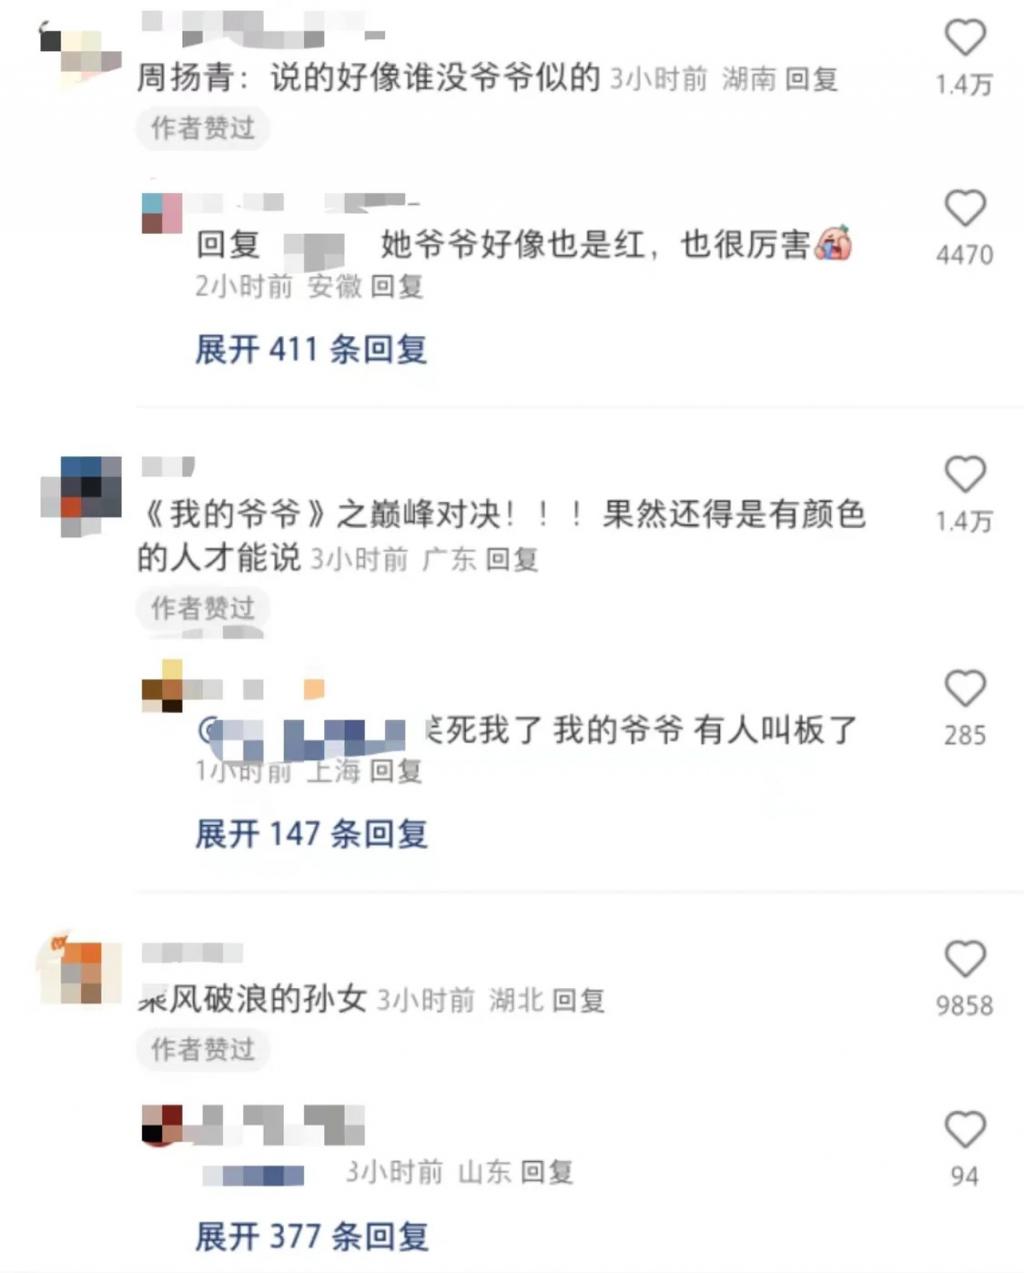
Task: Tap the heart showing 94 likes
Action: click(965, 1130)
